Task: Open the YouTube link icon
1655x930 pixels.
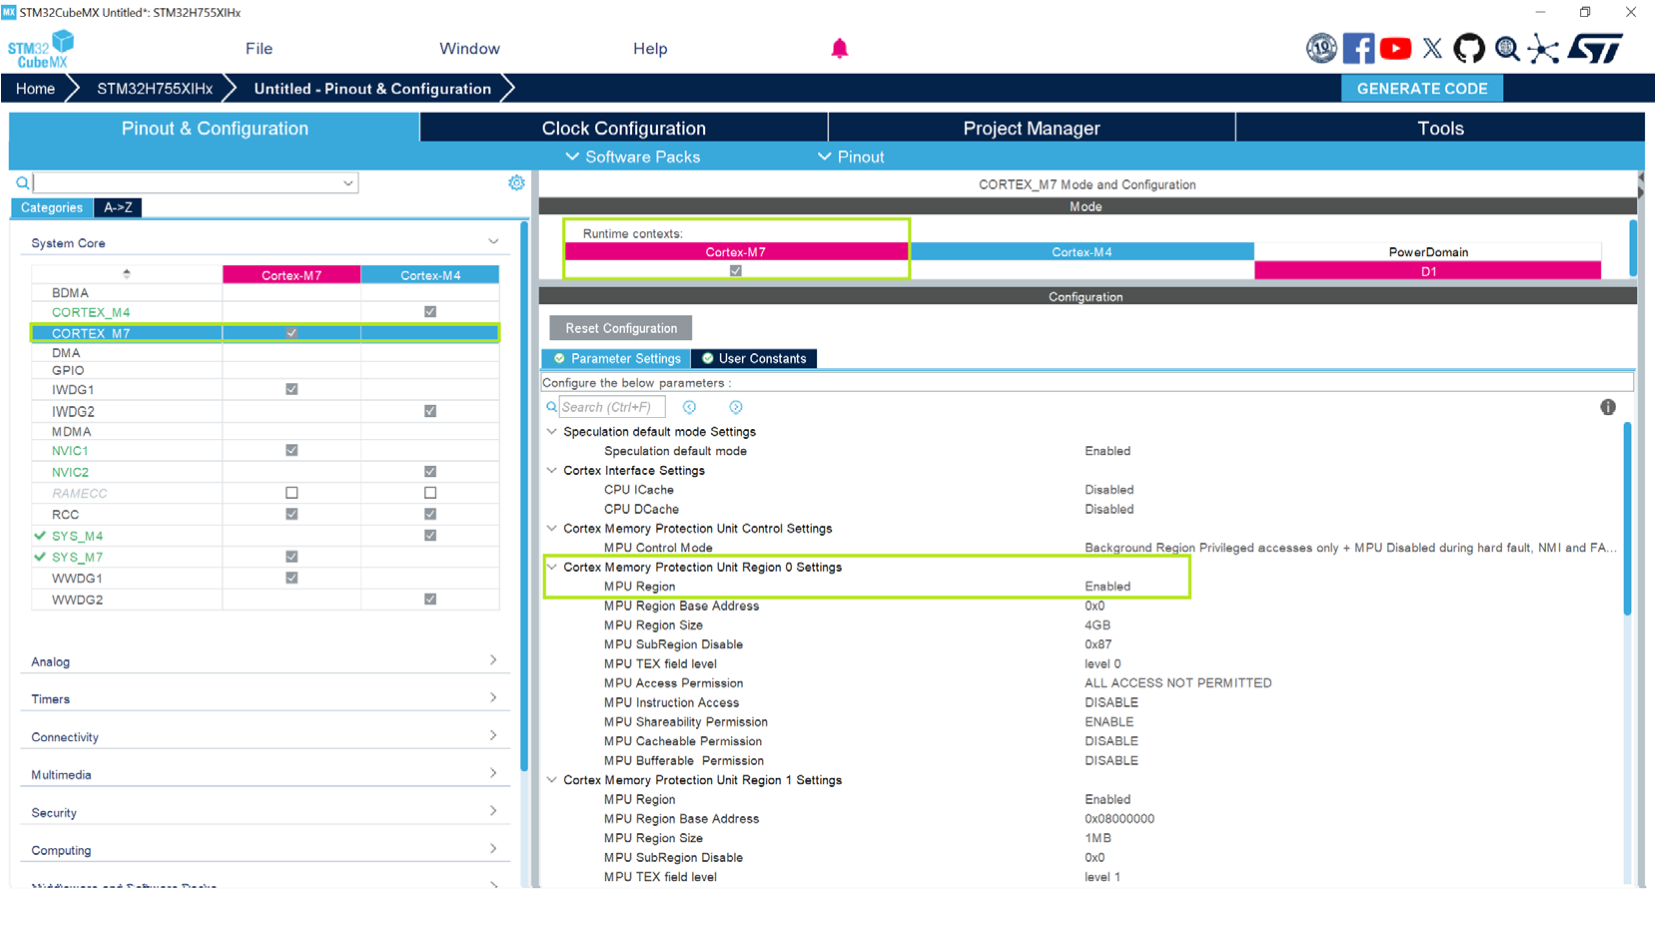Action: pos(1395,48)
